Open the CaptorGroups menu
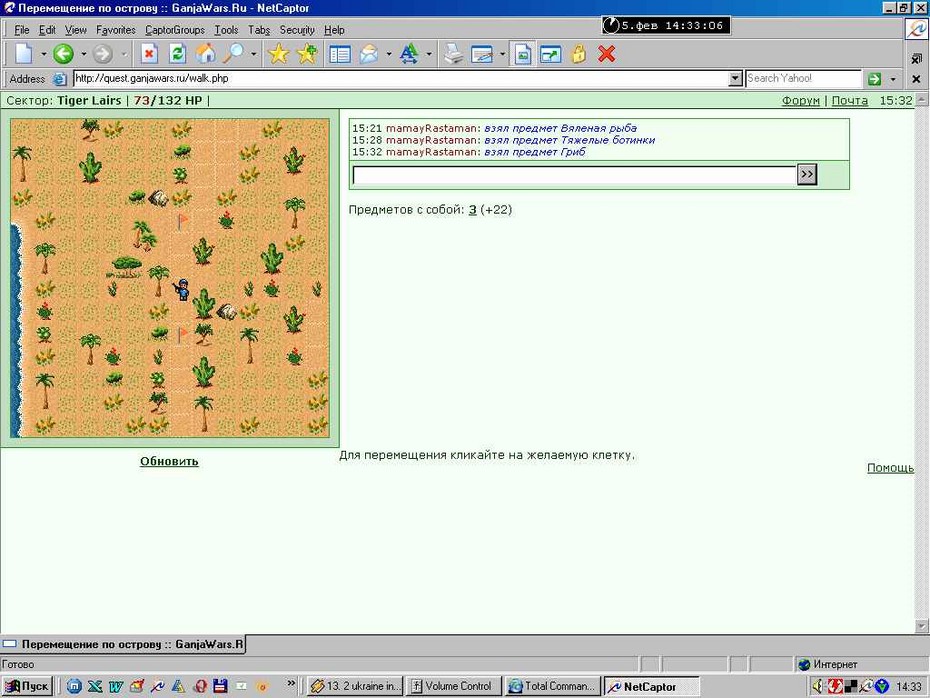The image size is (930, 698). coord(174,30)
